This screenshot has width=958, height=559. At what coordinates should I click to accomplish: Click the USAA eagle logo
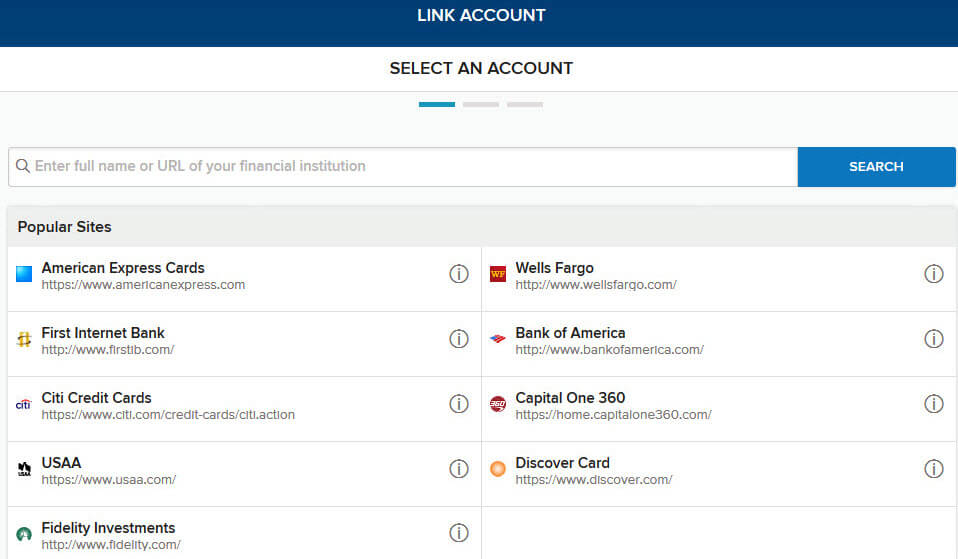24,469
